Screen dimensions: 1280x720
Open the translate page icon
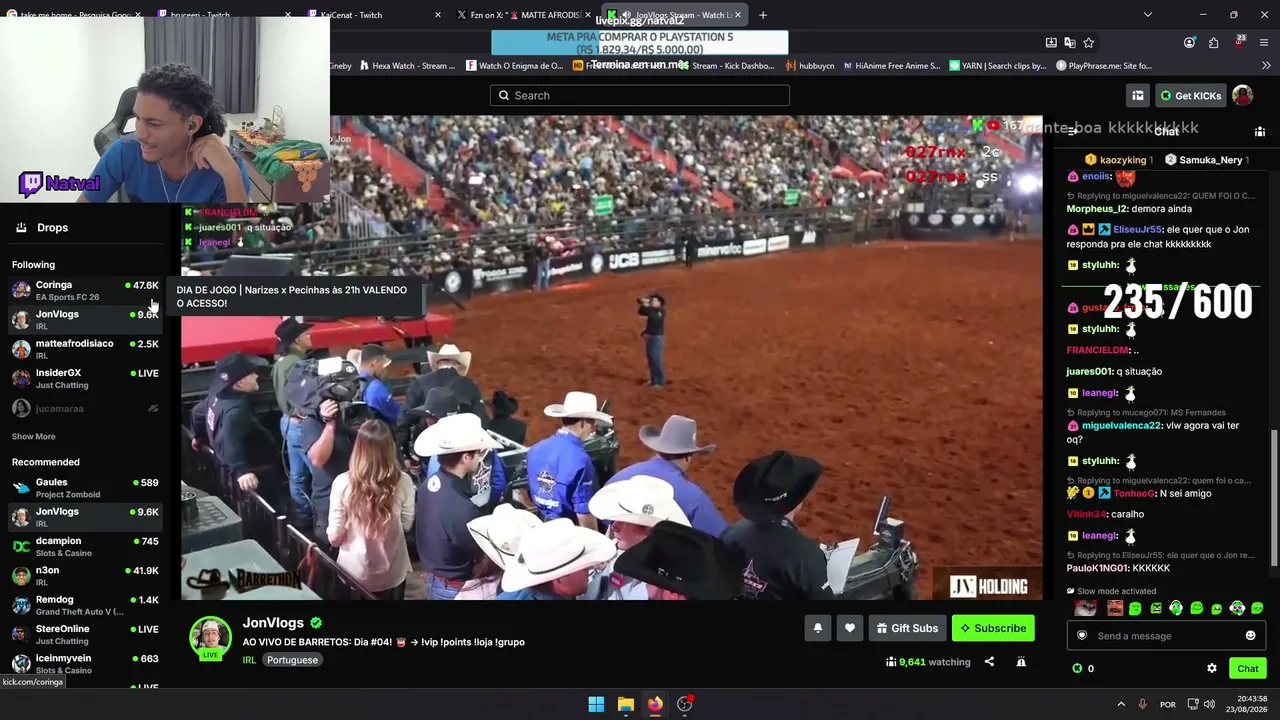tap(1070, 43)
